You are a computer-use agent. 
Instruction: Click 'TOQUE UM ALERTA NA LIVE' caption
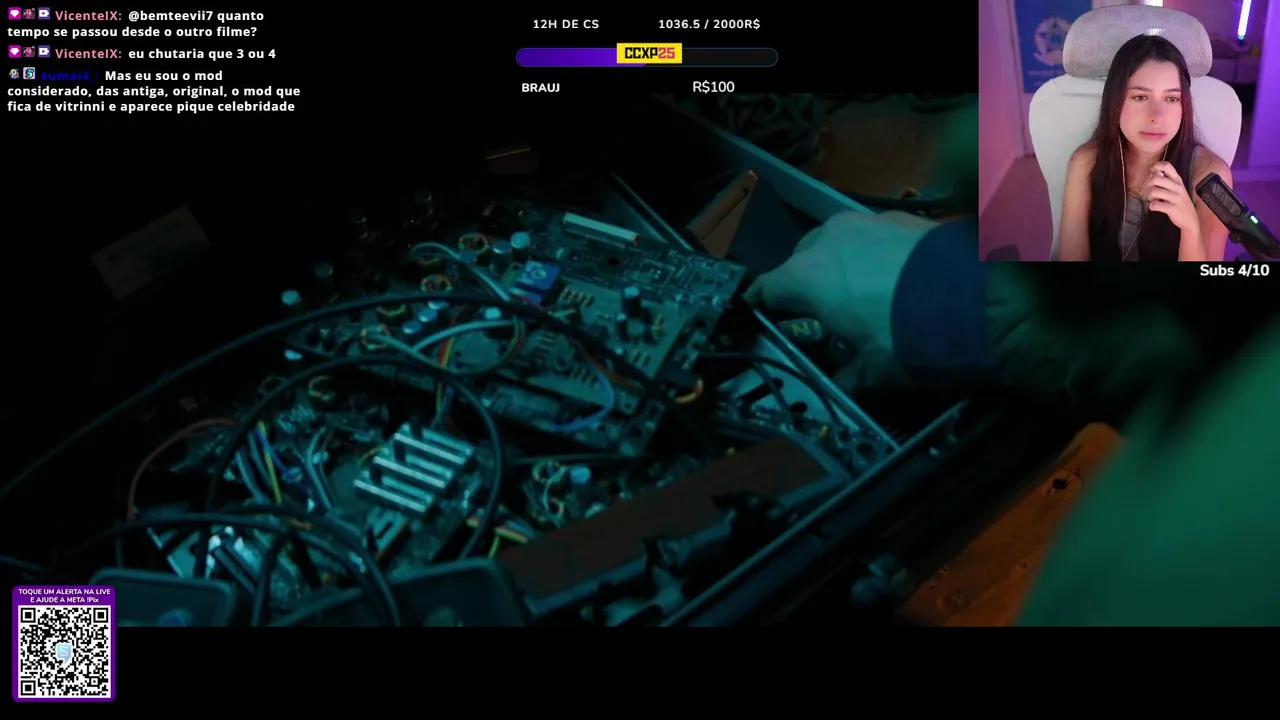[x=64, y=591]
